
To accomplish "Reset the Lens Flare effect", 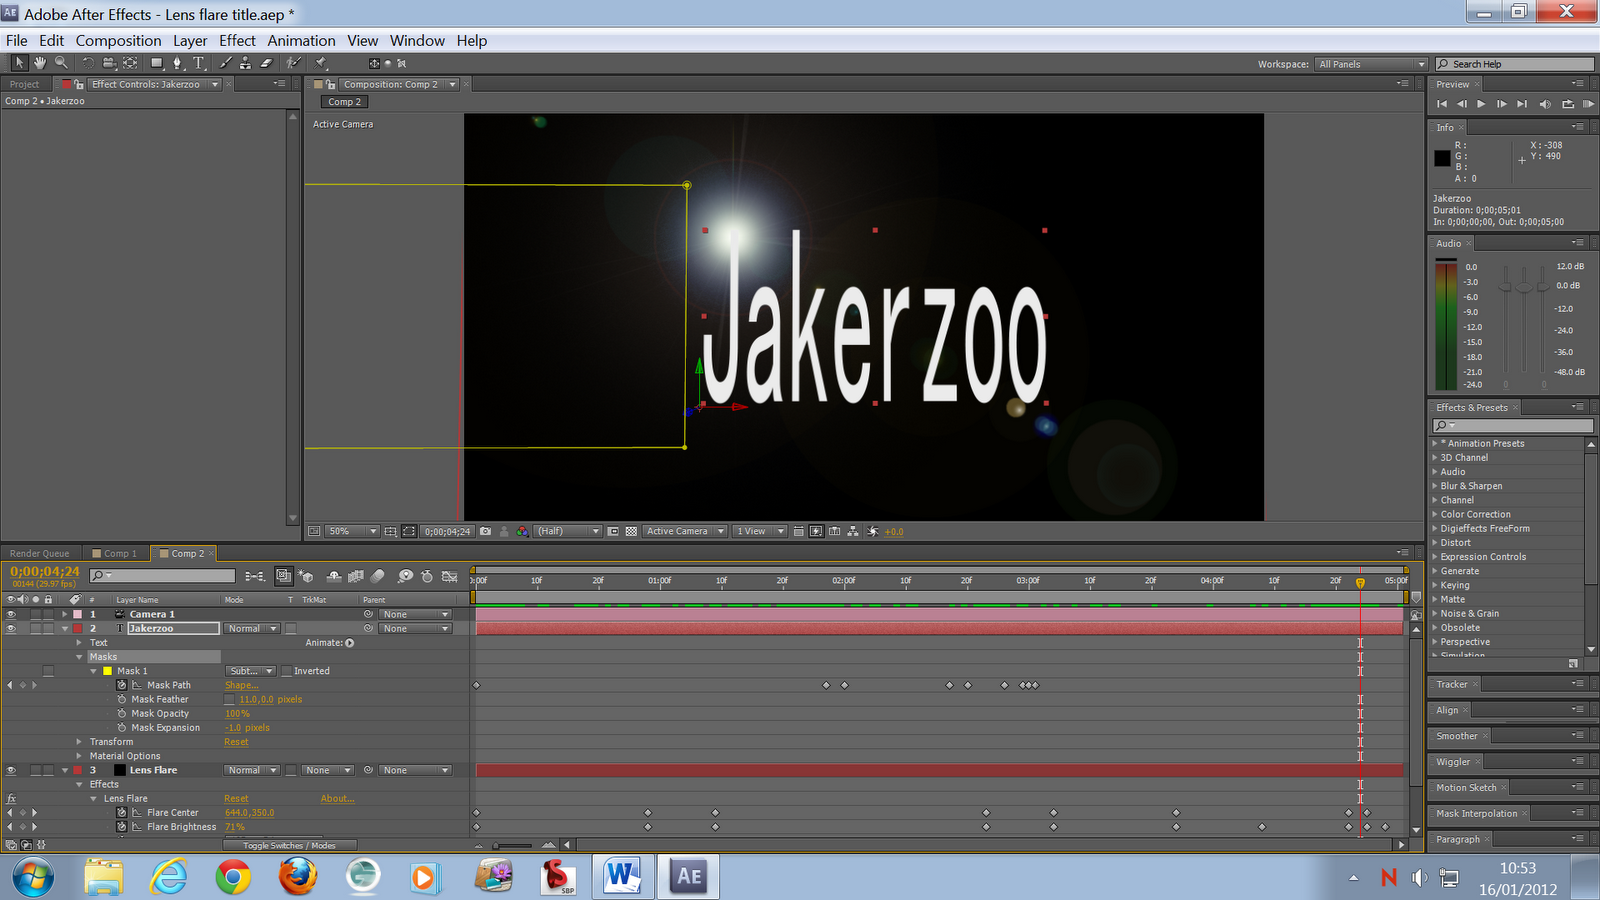I will click(x=236, y=798).
